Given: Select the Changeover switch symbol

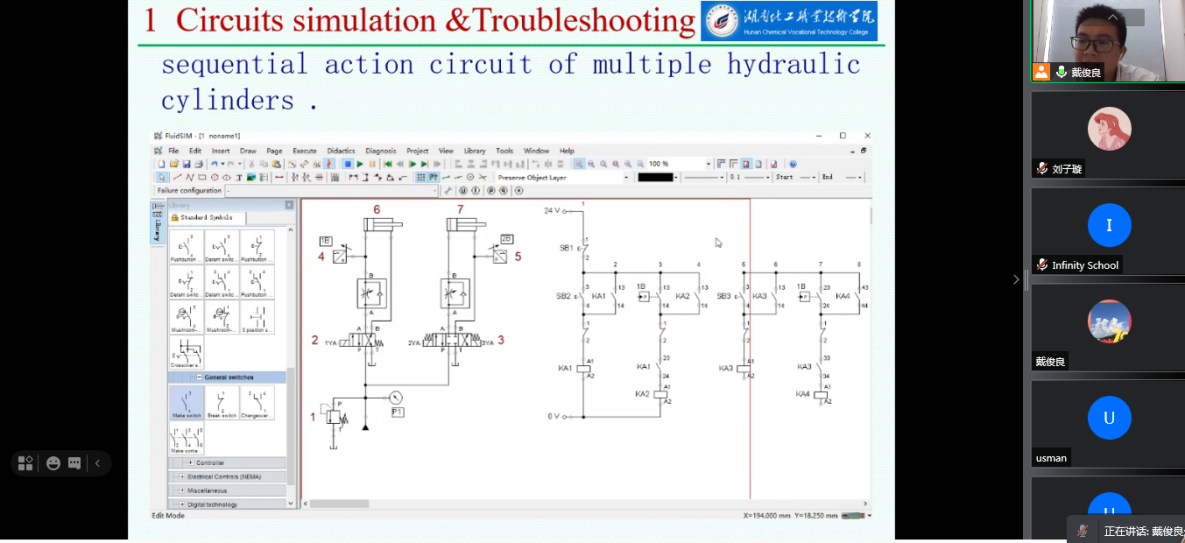Looking at the screenshot, I should pyautogui.click(x=255, y=402).
